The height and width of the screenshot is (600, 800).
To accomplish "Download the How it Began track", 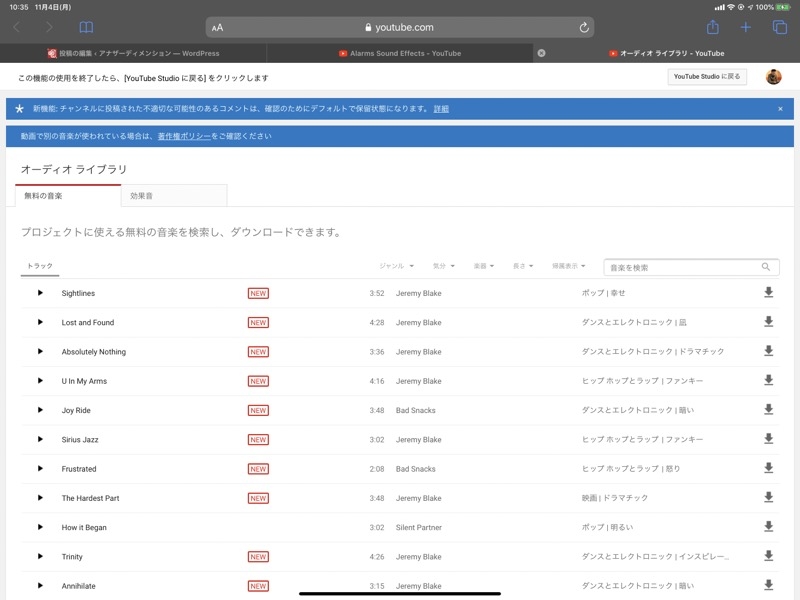I will 768,526.
